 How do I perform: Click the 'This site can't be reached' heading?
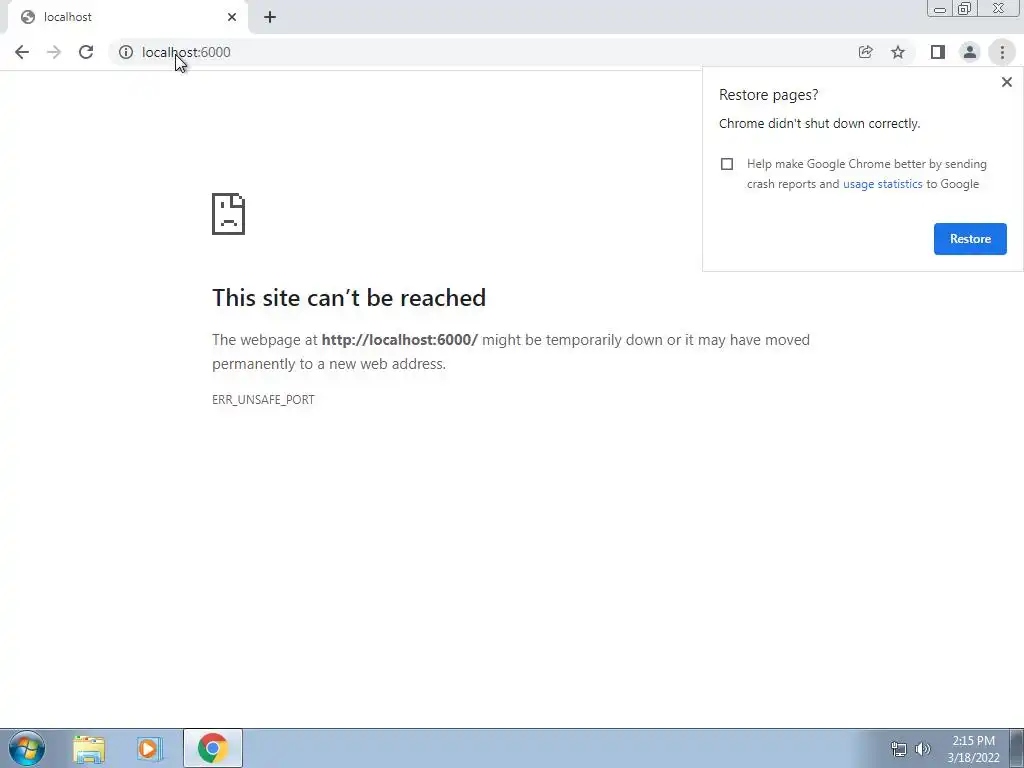[x=349, y=298]
